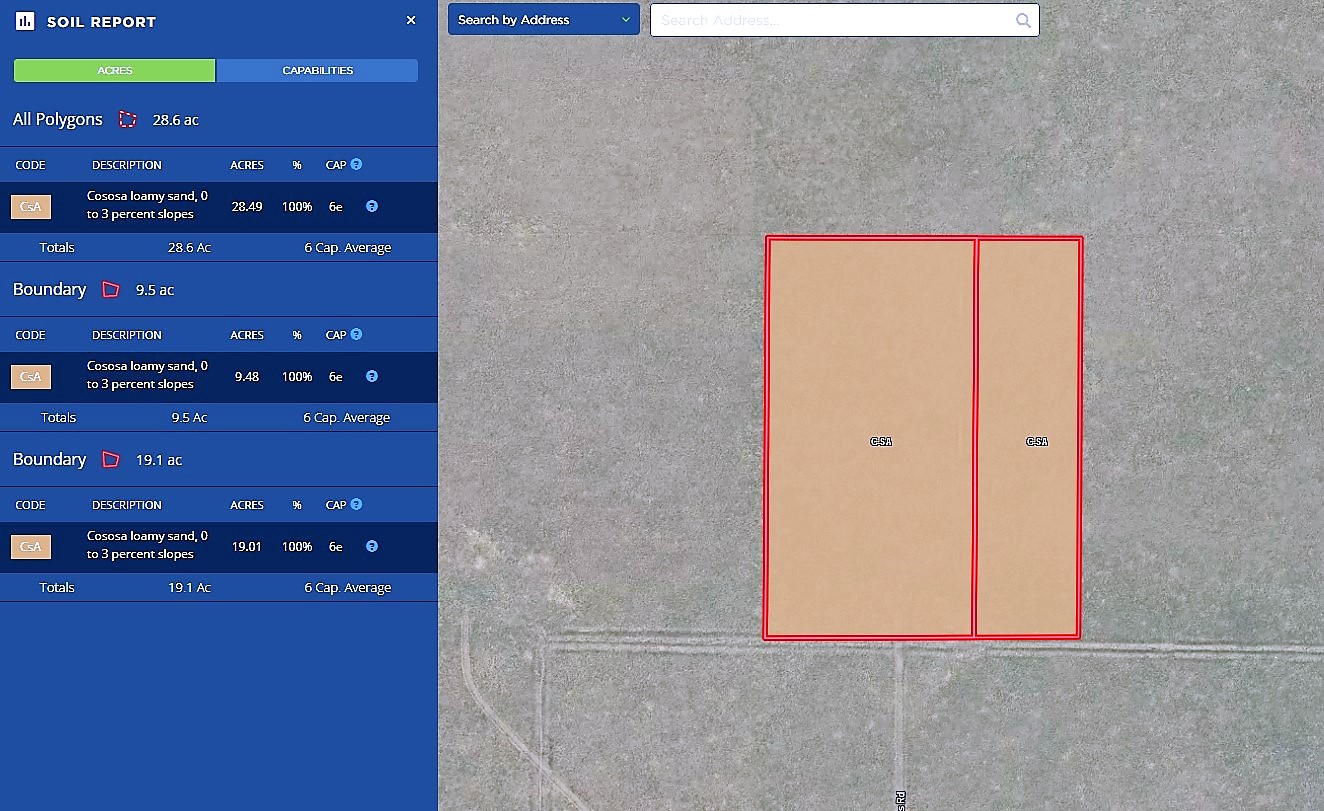Click the CsA swatch in All Polygons
Viewport: 1324px width, 811px height.
[31, 207]
